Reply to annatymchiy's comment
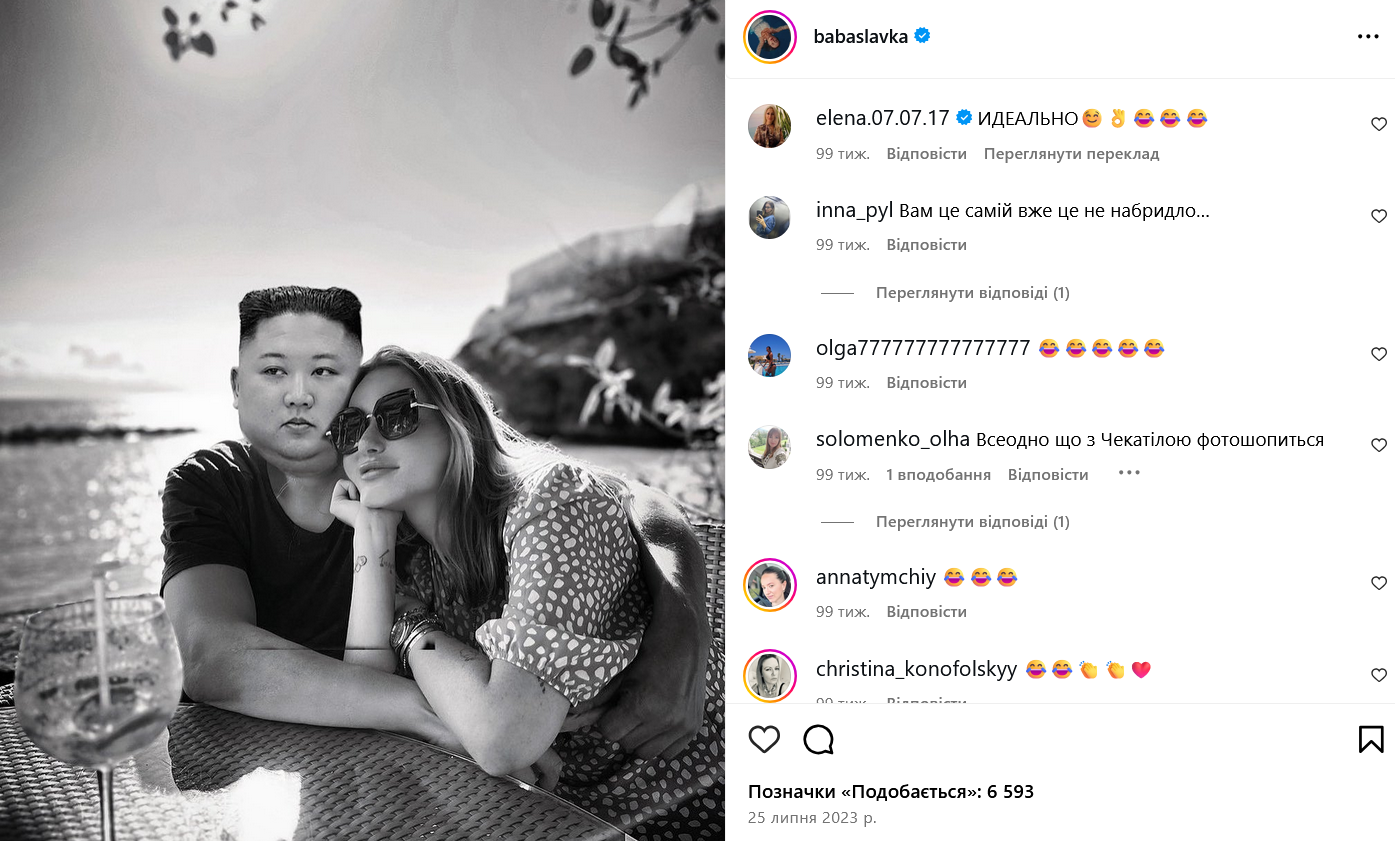The width and height of the screenshot is (1395, 841). tap(926, 612)
